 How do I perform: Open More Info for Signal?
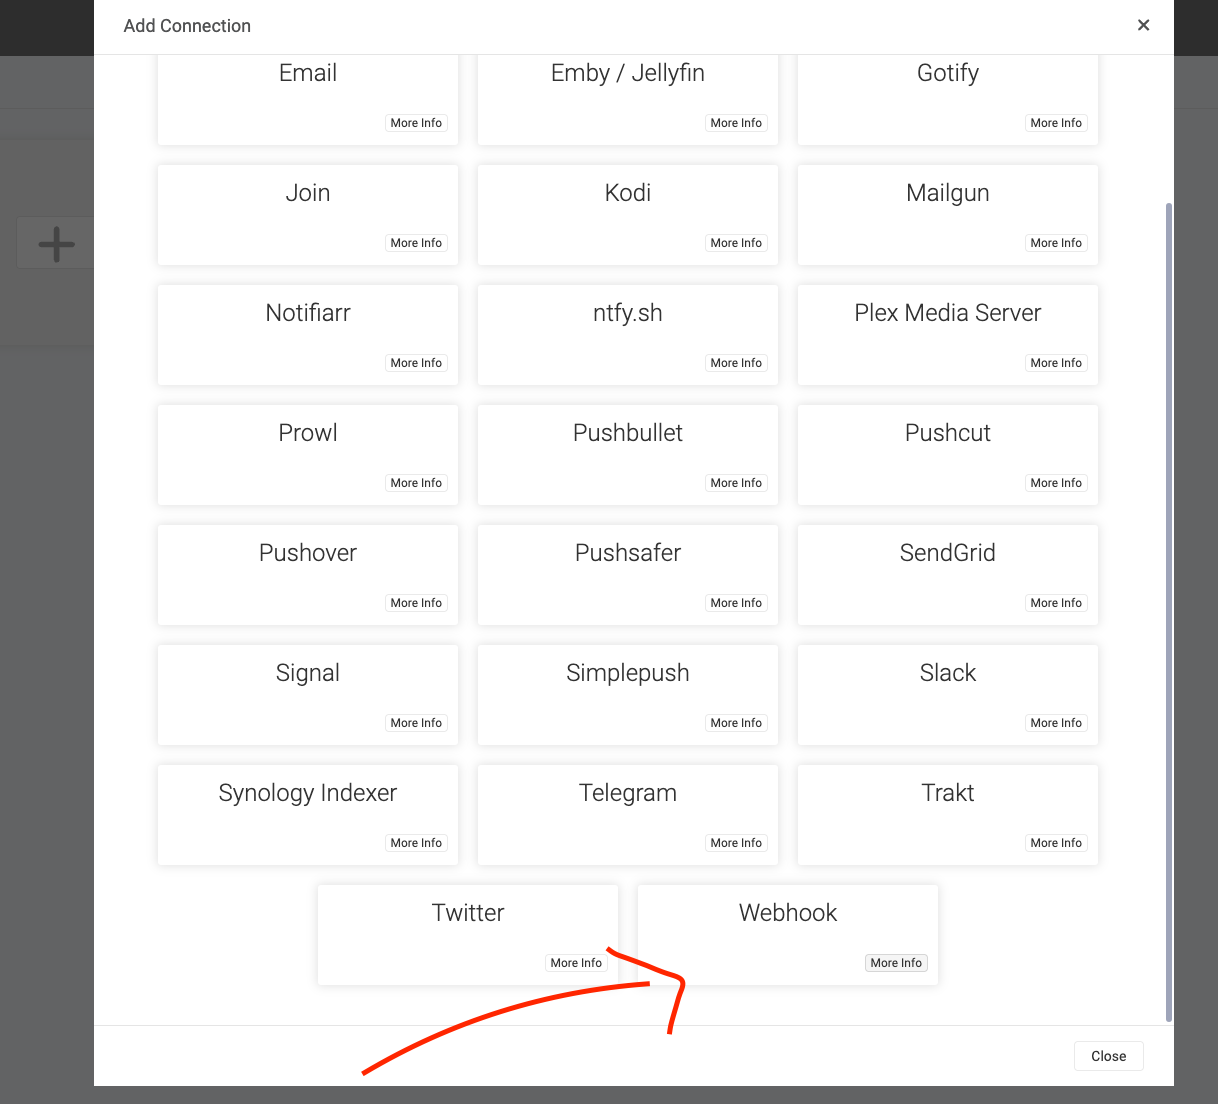tap(416, 723)
